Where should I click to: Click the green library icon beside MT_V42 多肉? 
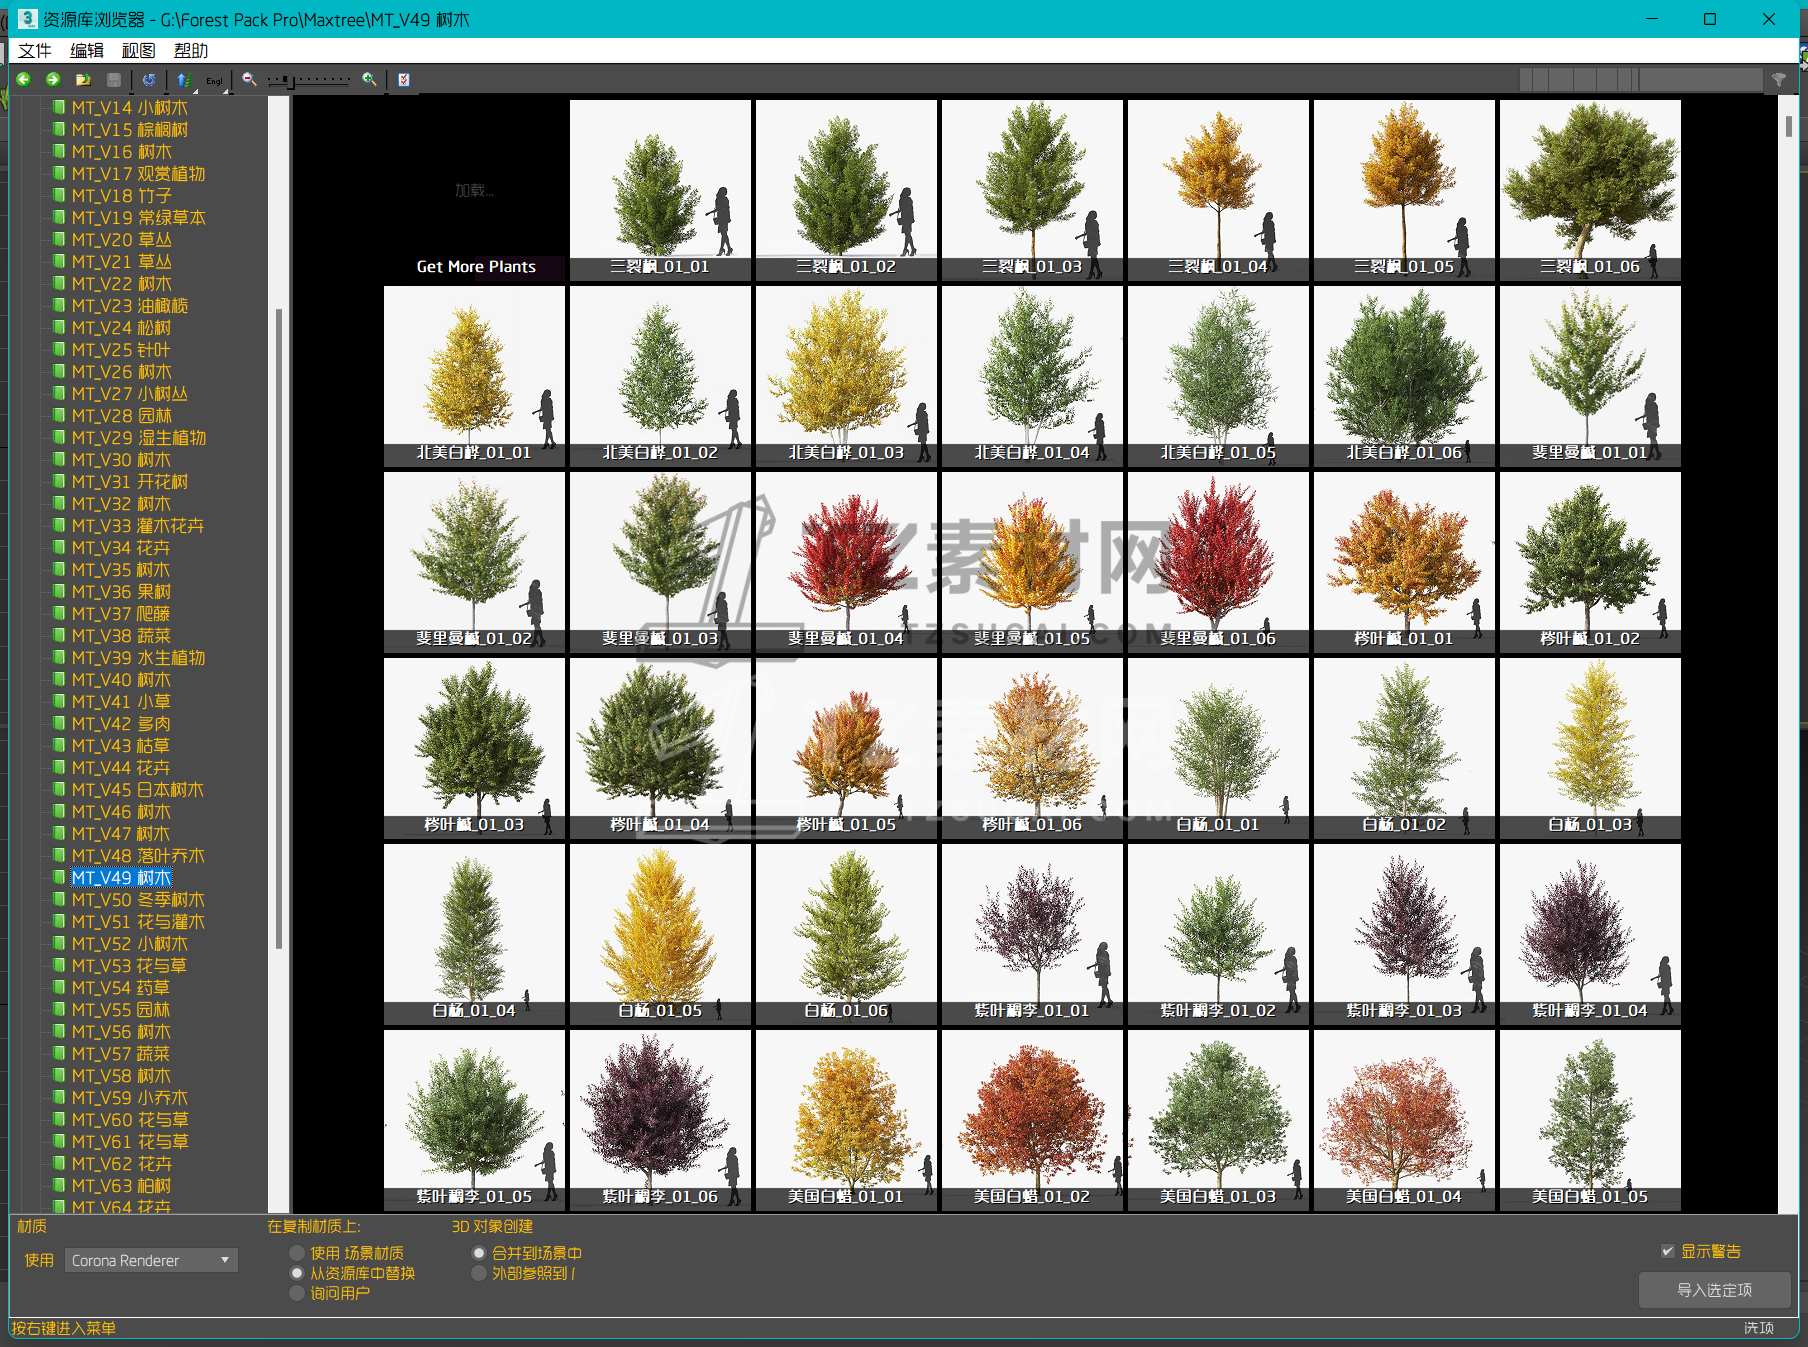coord(59,723)
